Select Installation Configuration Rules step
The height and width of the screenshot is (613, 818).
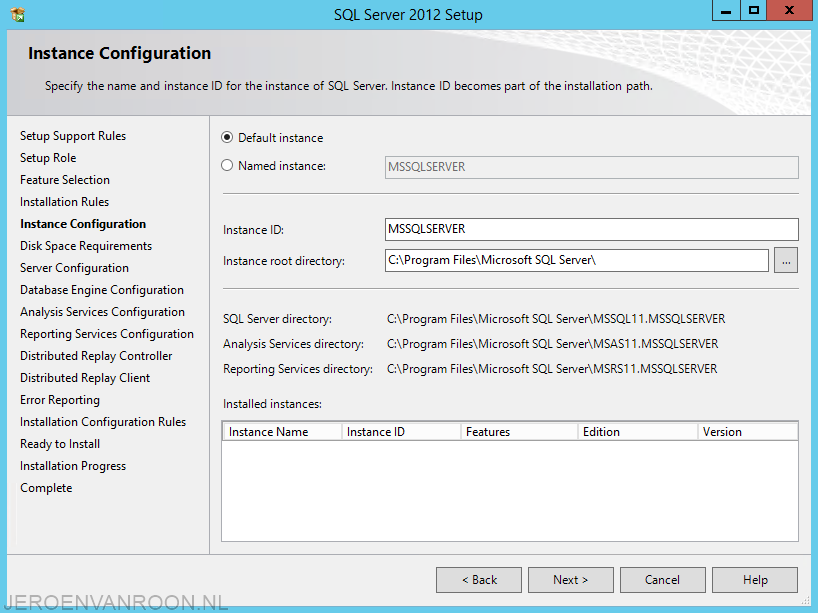(103, 422)
